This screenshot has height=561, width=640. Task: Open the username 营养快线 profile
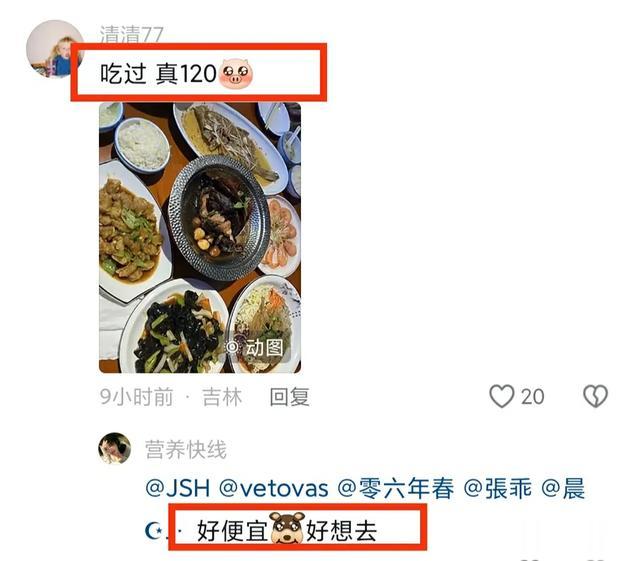click(186, 450)
